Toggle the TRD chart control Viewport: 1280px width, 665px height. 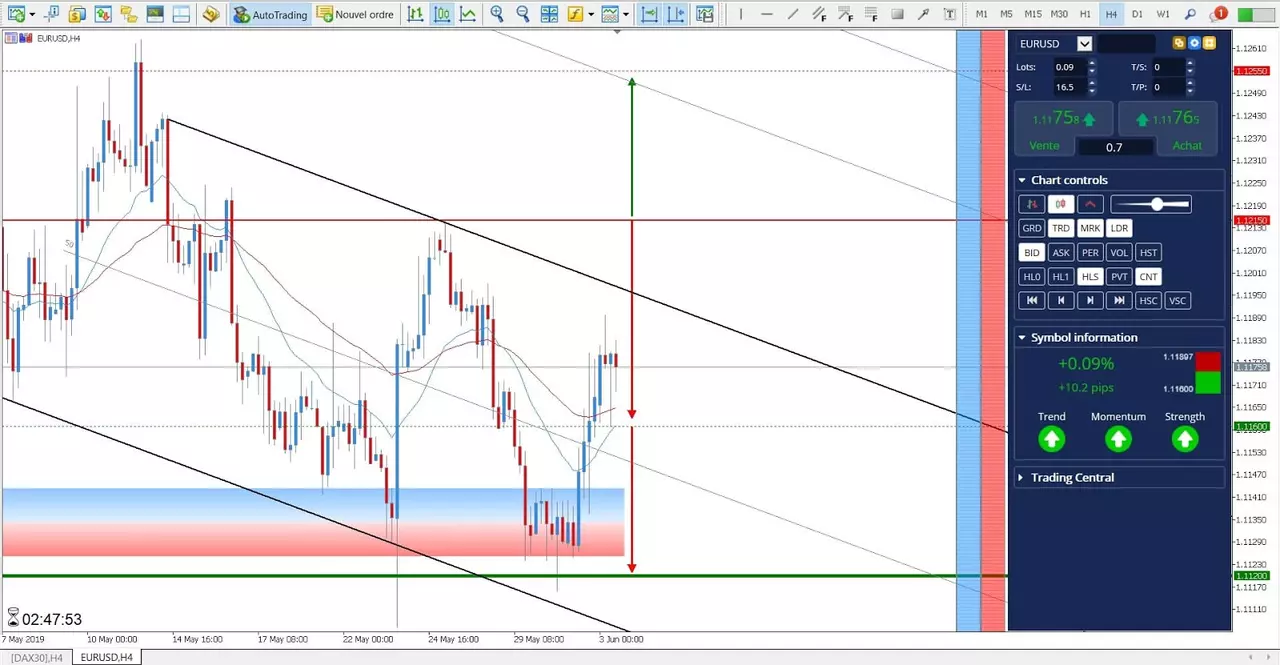pyautogui.click(x=1060, y=228)
